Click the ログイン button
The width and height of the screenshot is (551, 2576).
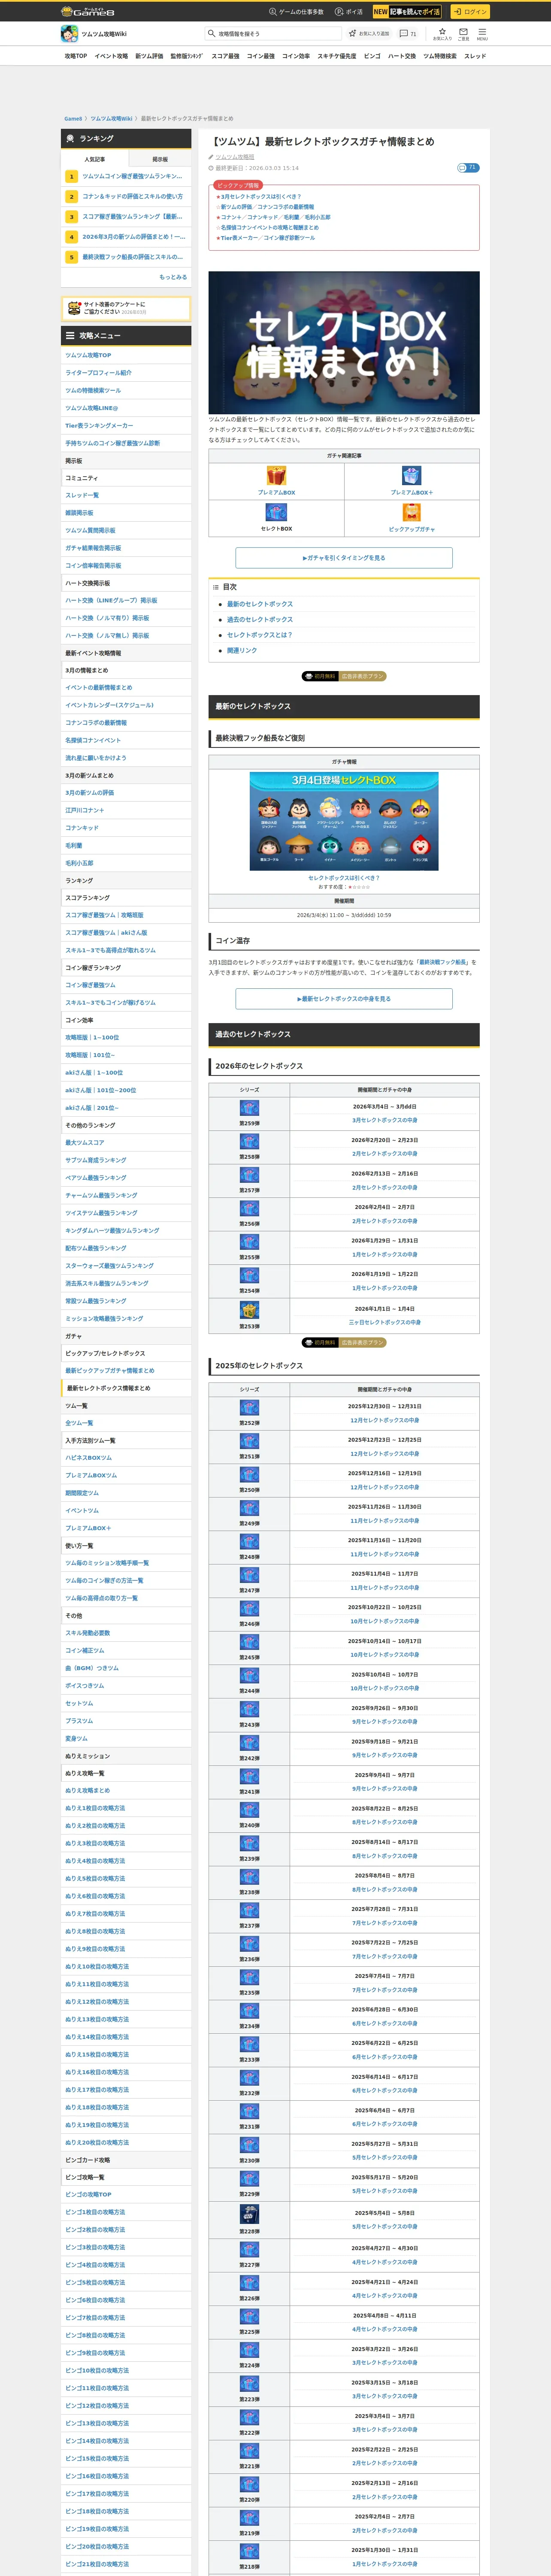click(x=469, y=12)
